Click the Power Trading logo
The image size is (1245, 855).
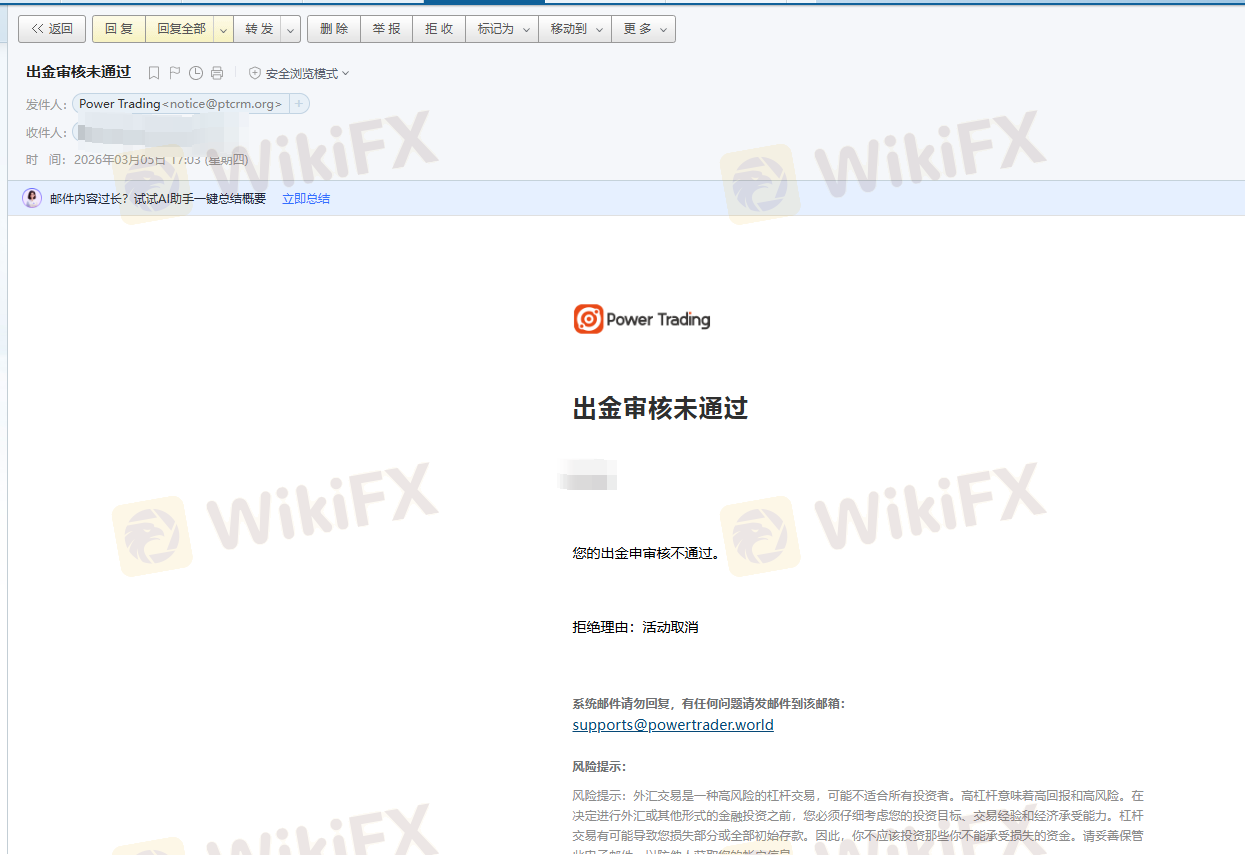641,319
